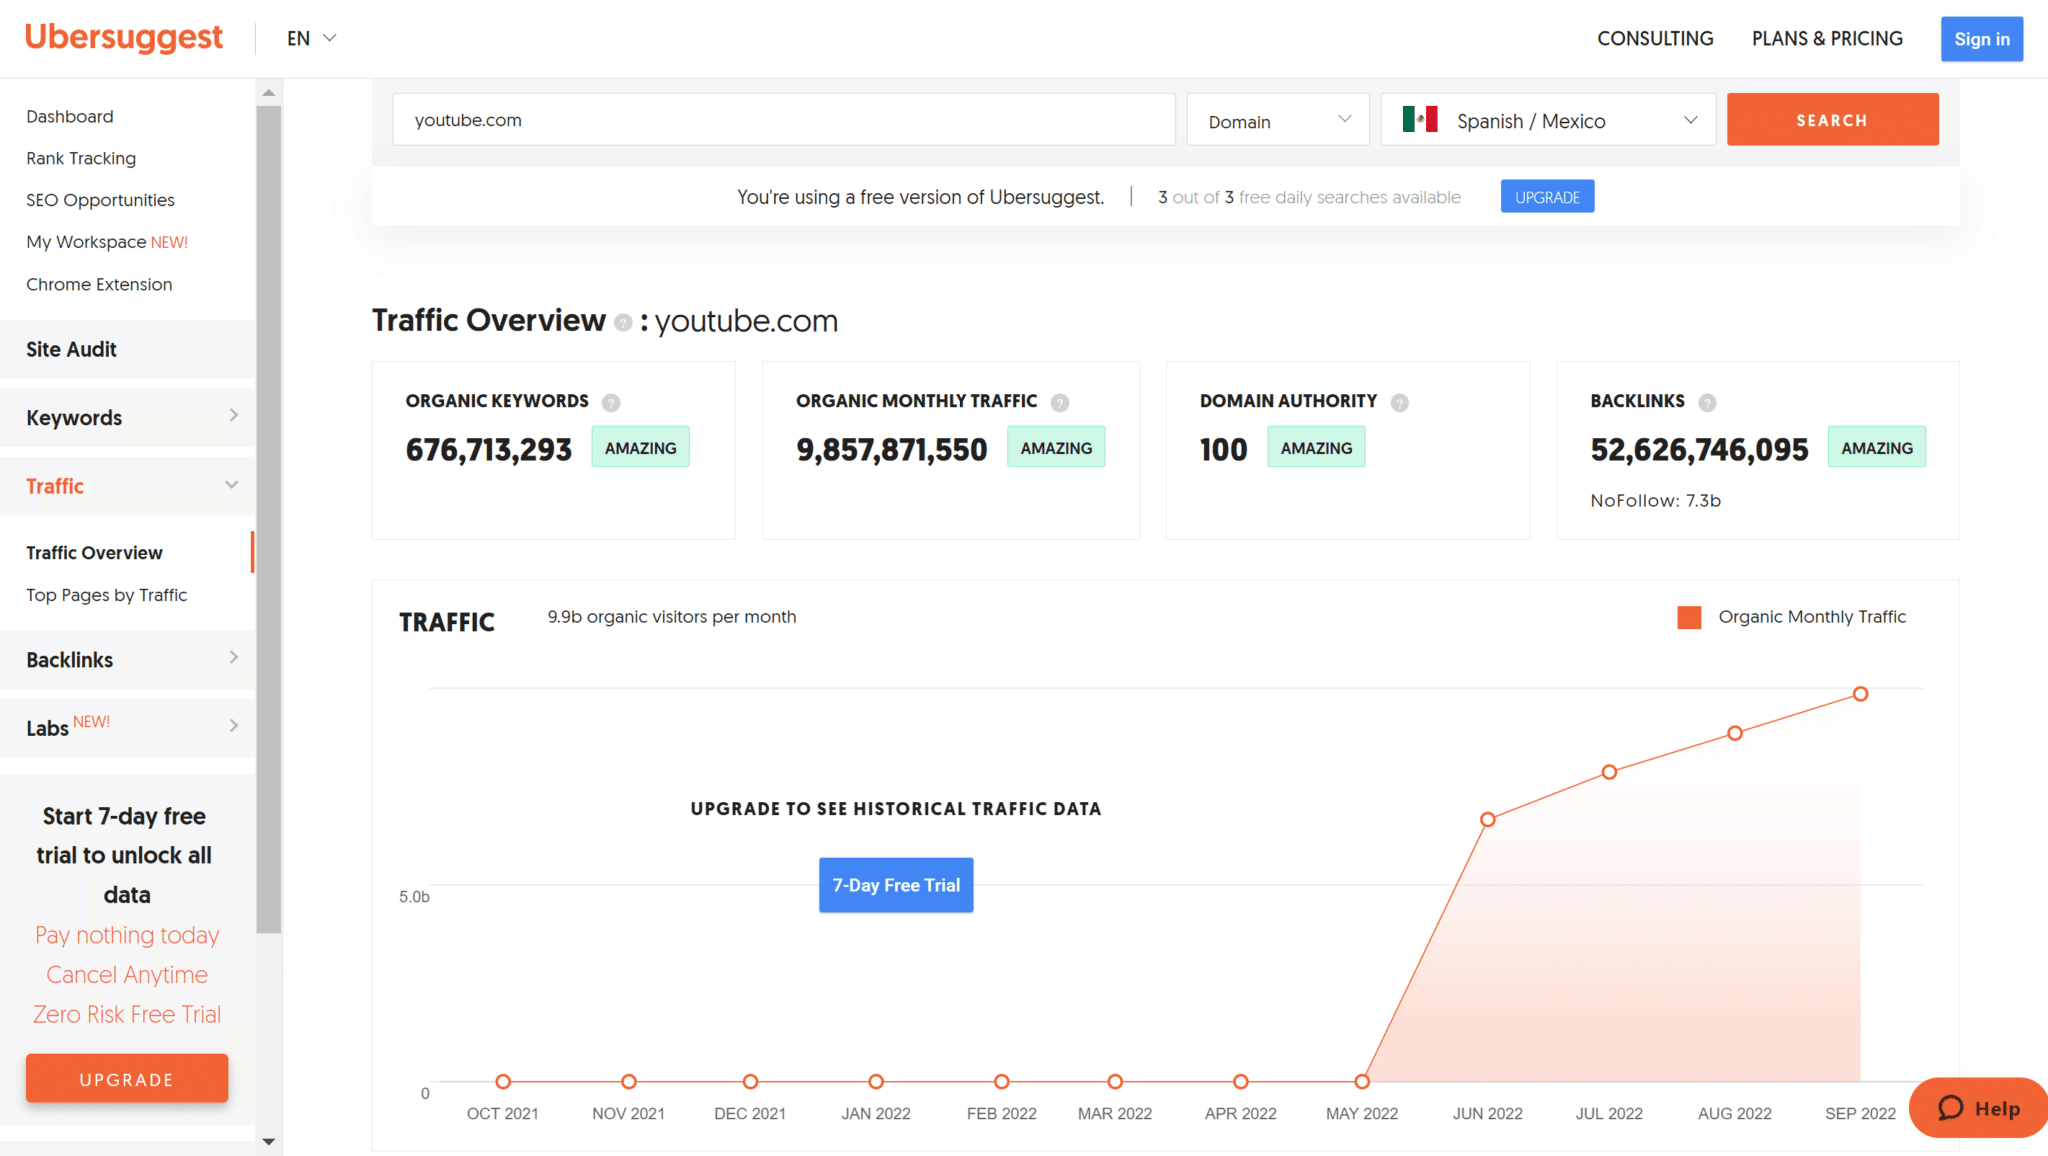
Task: Click the JUN 2022 data point on chart
Action: pos(1488,820)
